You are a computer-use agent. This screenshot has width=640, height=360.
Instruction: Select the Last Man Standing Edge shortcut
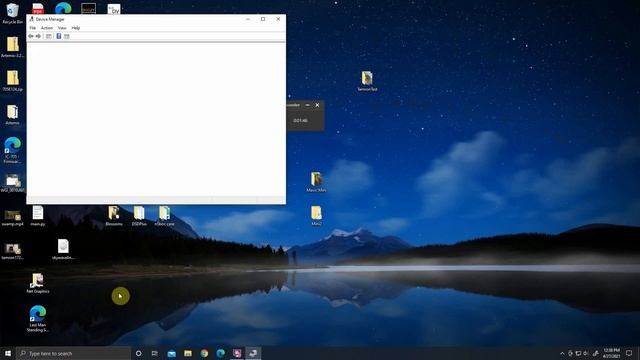tap(38, 318)
